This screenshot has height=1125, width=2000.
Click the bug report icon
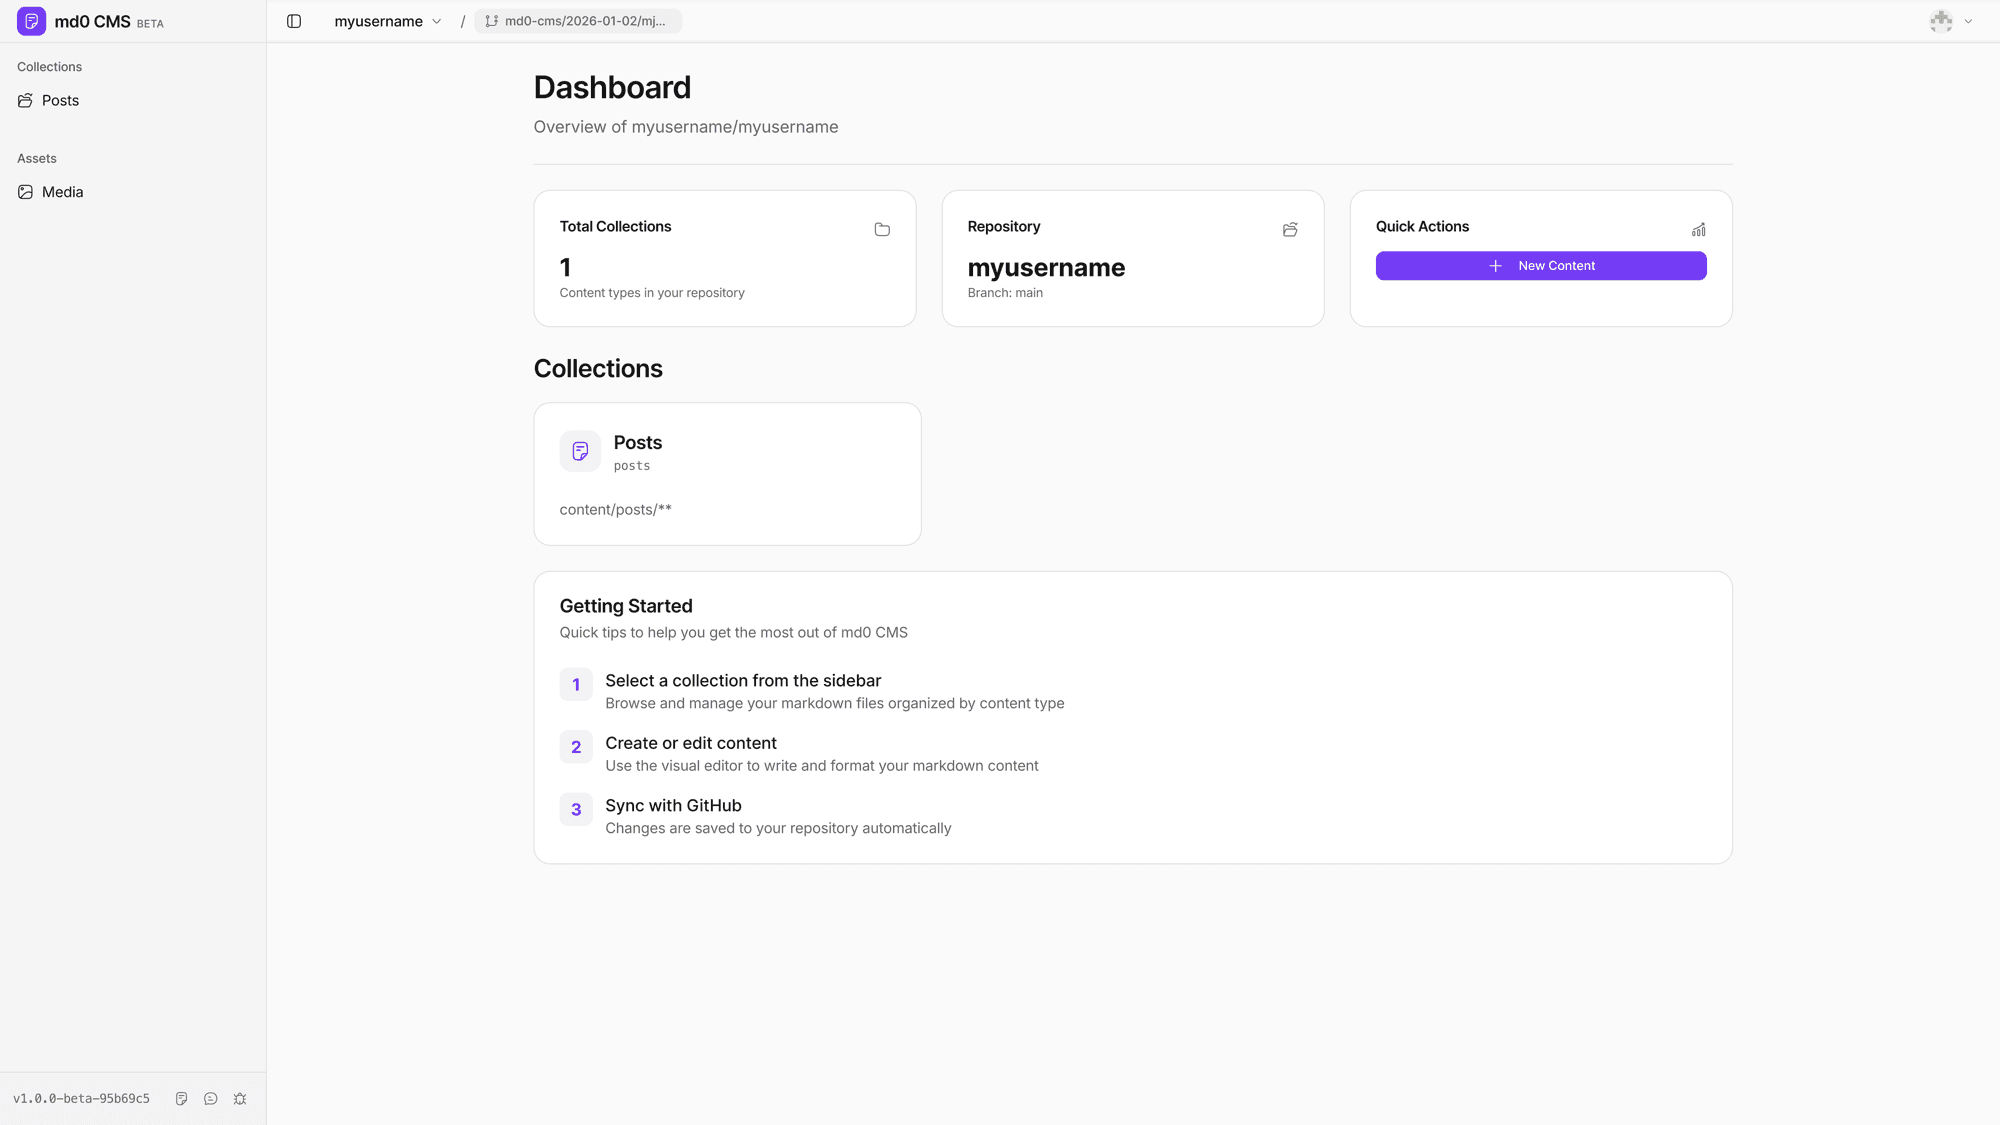[240, 1099]
